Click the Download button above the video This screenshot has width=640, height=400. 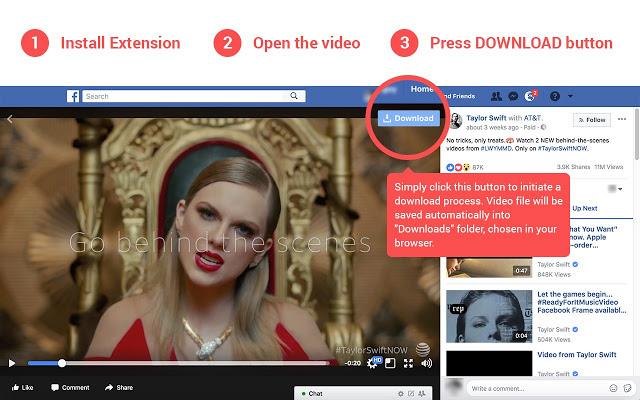[409, 118]
